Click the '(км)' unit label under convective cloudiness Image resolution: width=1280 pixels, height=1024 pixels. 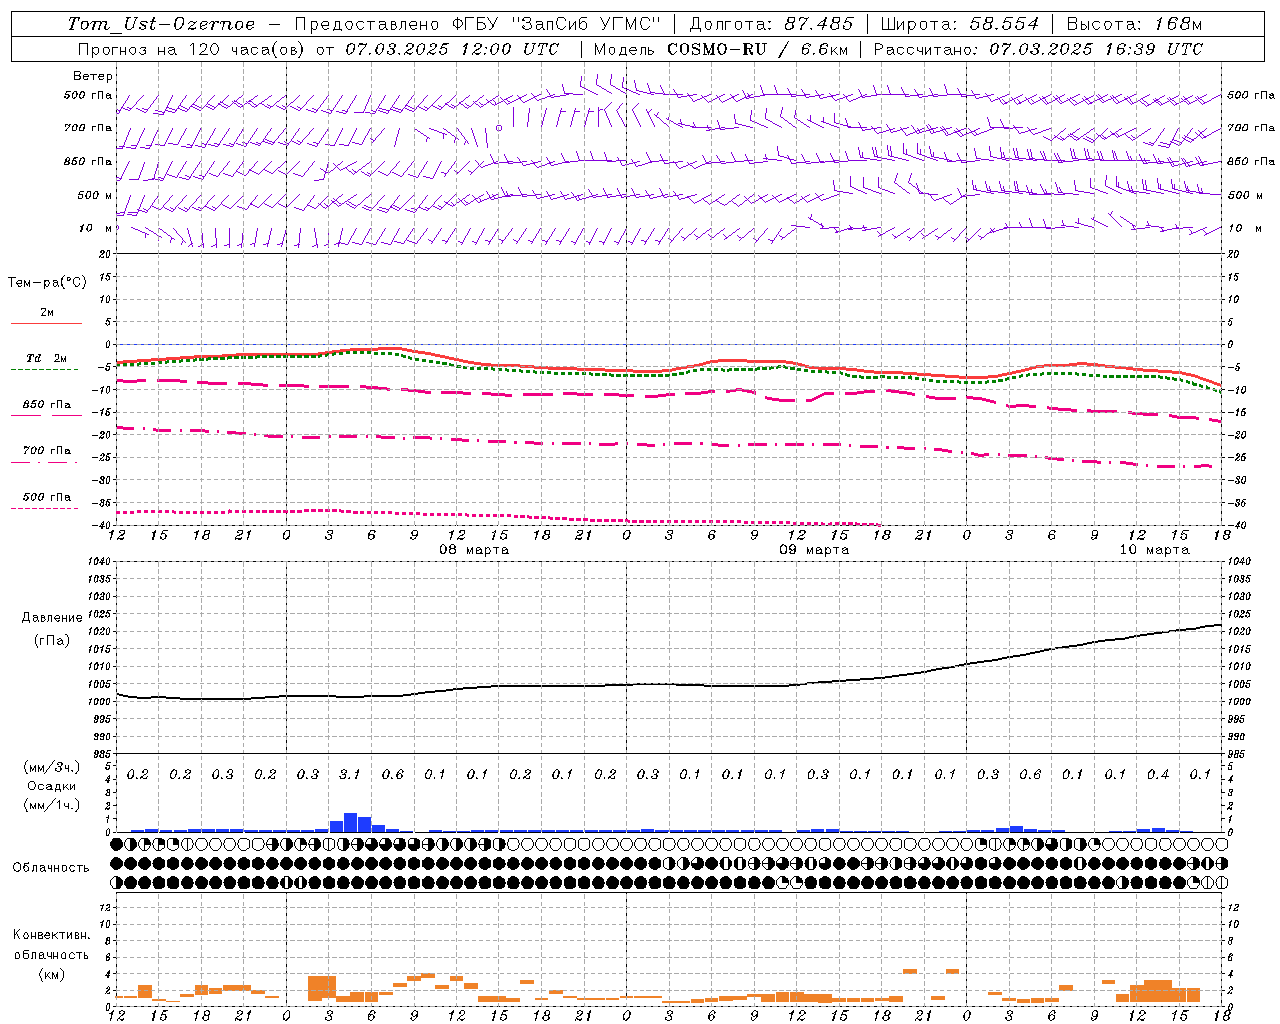pos(52,974)
